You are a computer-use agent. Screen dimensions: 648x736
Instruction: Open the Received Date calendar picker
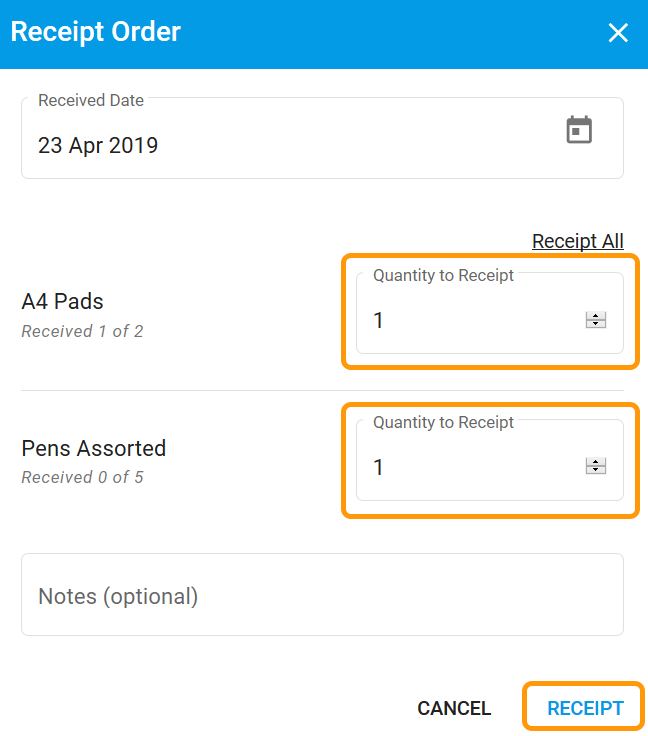pos(579,130)
